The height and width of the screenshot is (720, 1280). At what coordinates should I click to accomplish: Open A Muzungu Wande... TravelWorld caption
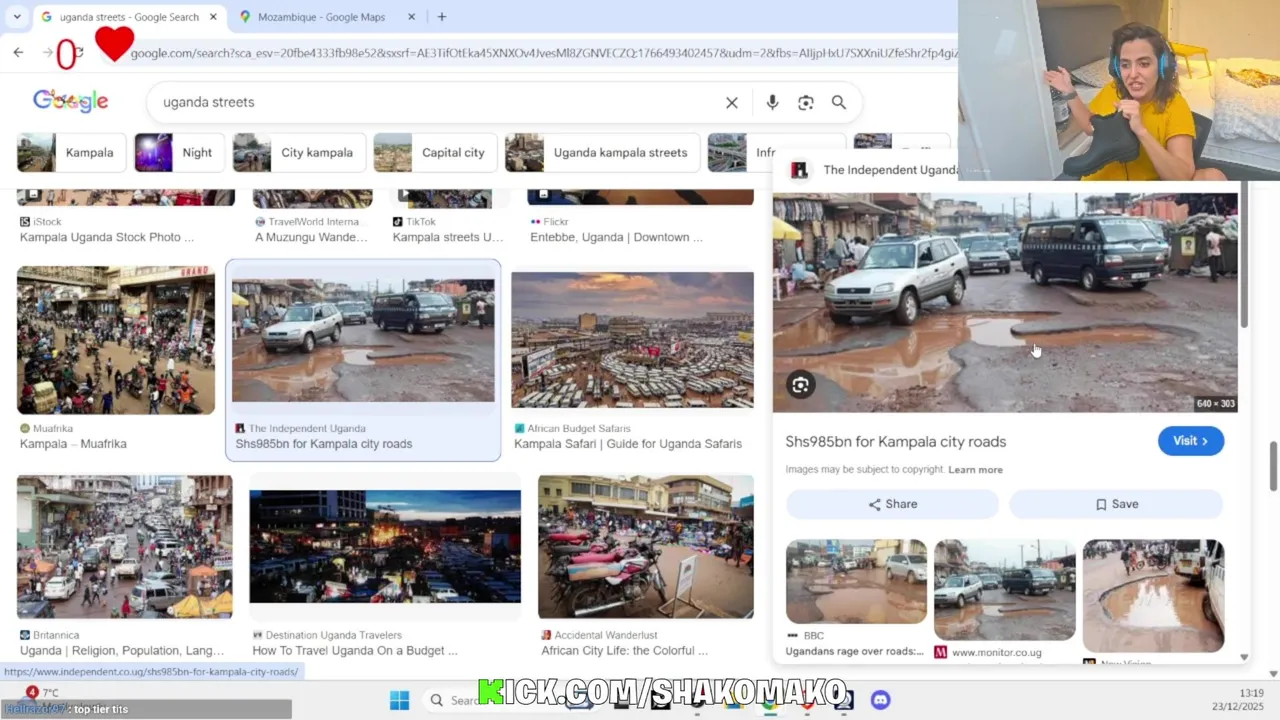pos(311,238)
